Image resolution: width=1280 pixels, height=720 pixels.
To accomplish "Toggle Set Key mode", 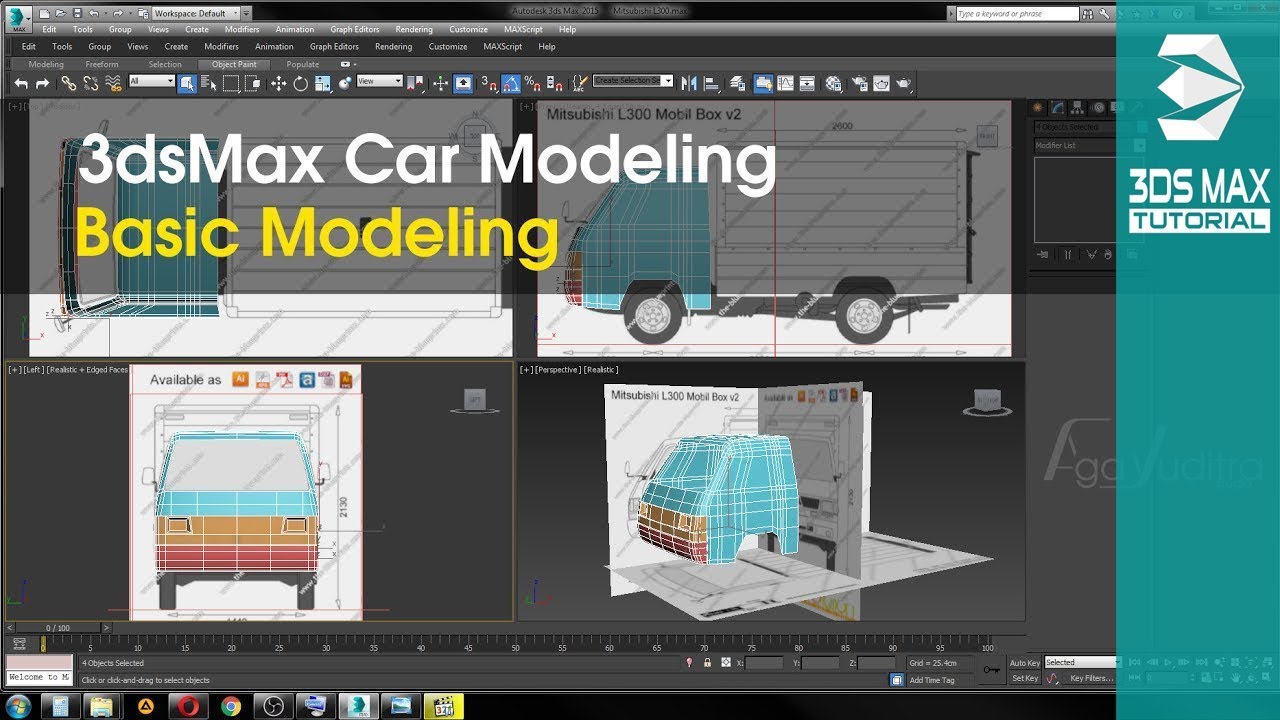I will tap(1024, 678).
